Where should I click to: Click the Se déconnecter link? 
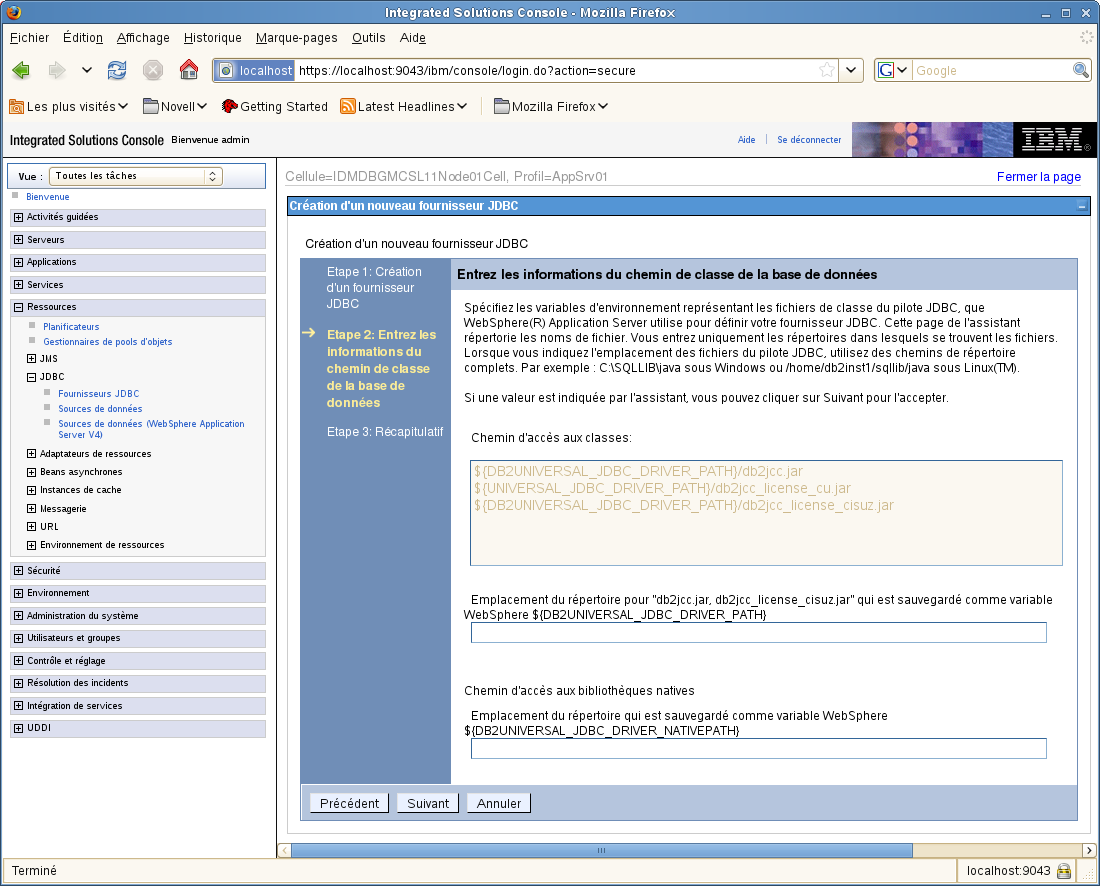coord(809,140)
